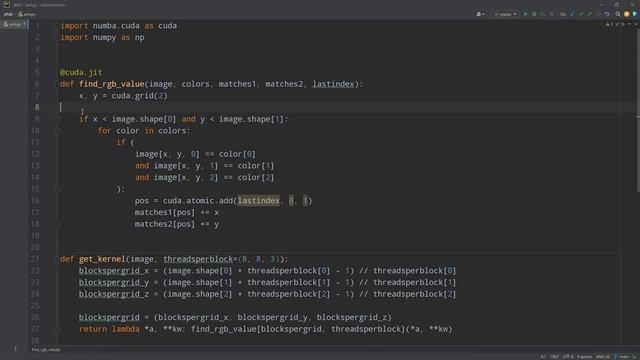Image resolution: width=640 pixels, height=360 pixels.
Task: Click the PyCharm application logo icon
Action: [x=6, y=4]
